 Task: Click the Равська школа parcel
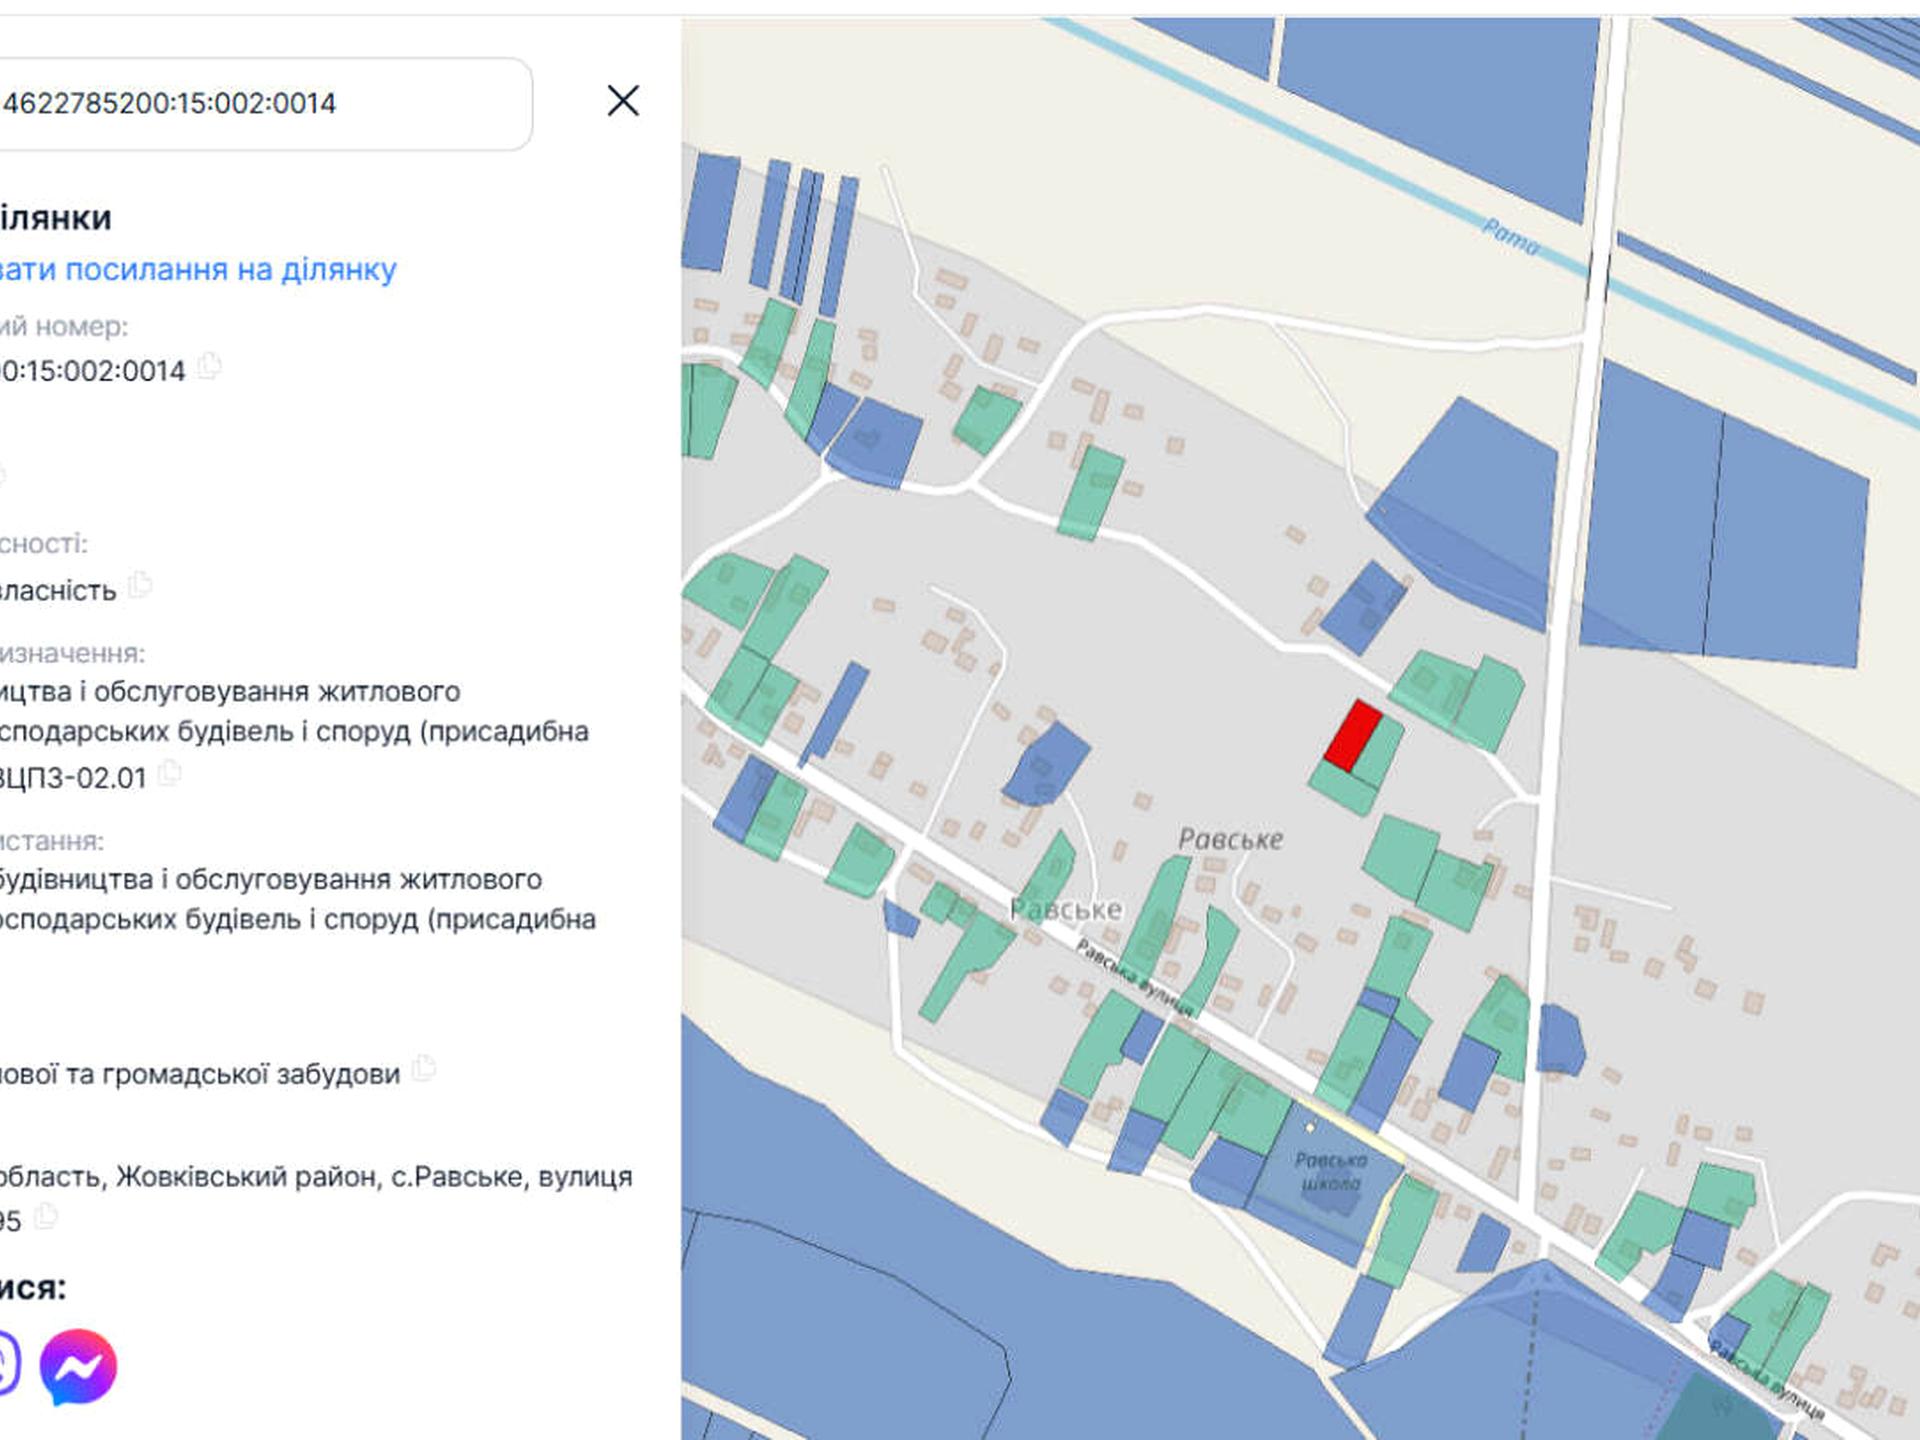coord(1329,1173)
